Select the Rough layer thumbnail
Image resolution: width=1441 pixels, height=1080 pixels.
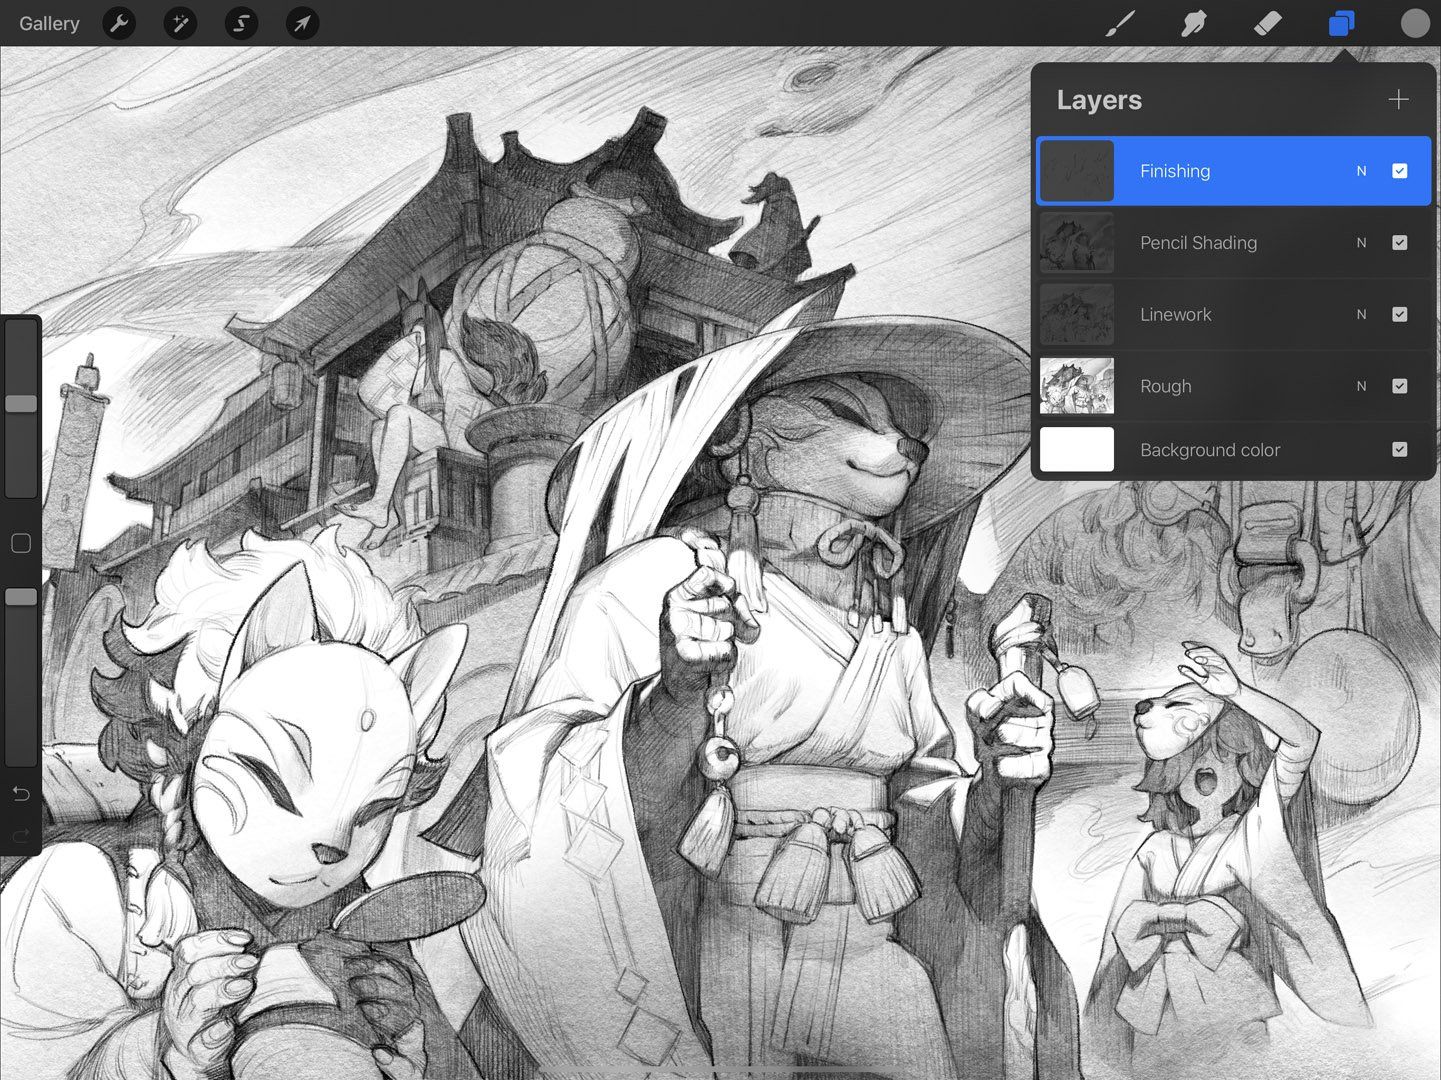[1076, 386]
